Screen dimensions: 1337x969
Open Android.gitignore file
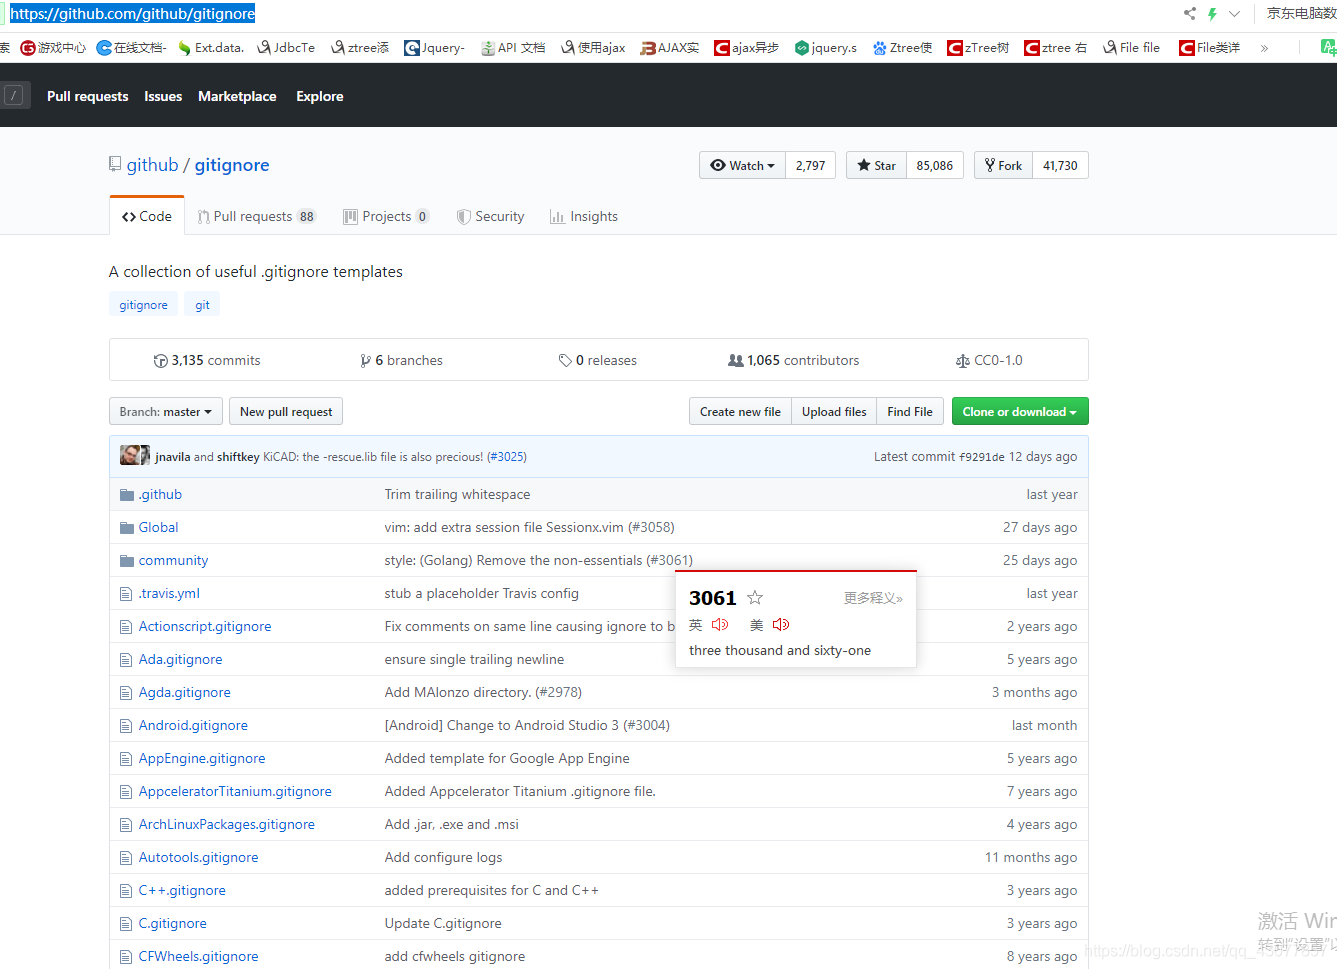193,725
